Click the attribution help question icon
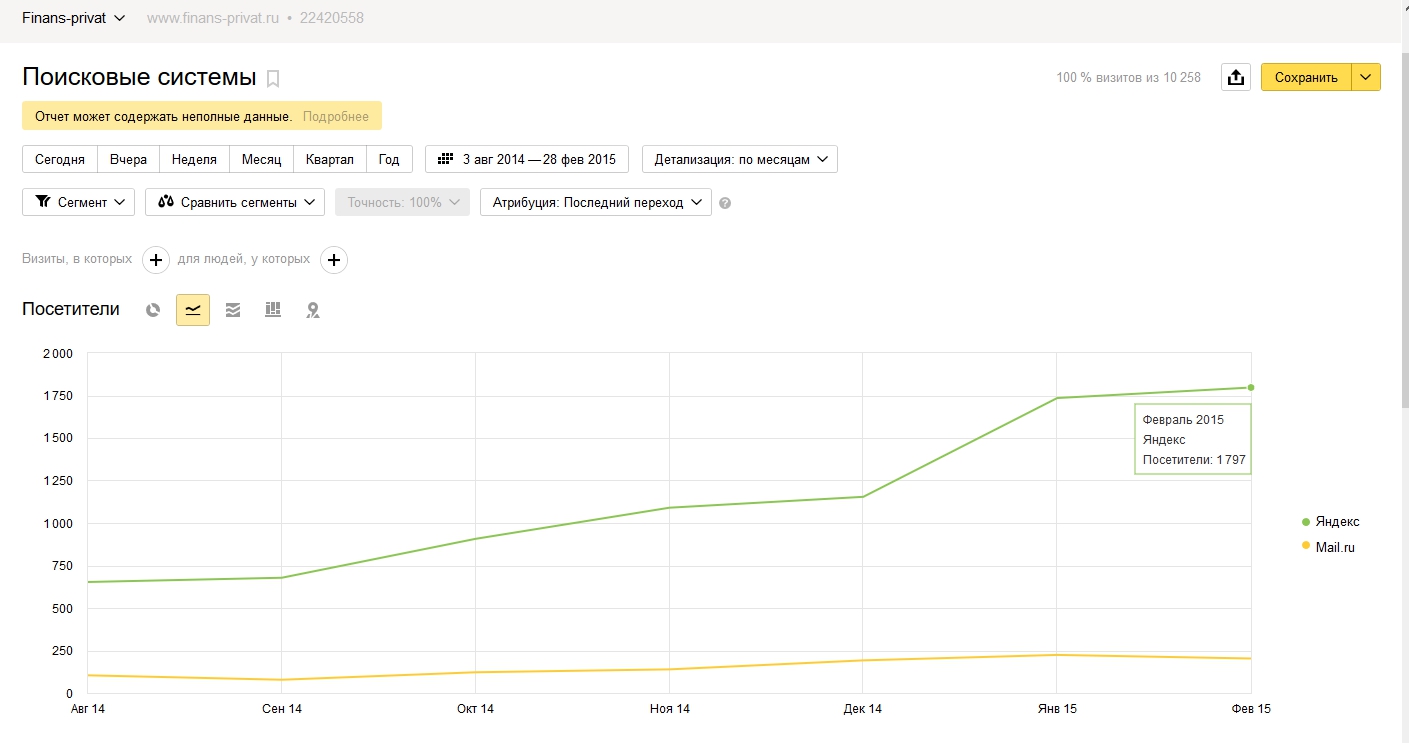Viewport: 1409px width, 743px height. [725, 203]
